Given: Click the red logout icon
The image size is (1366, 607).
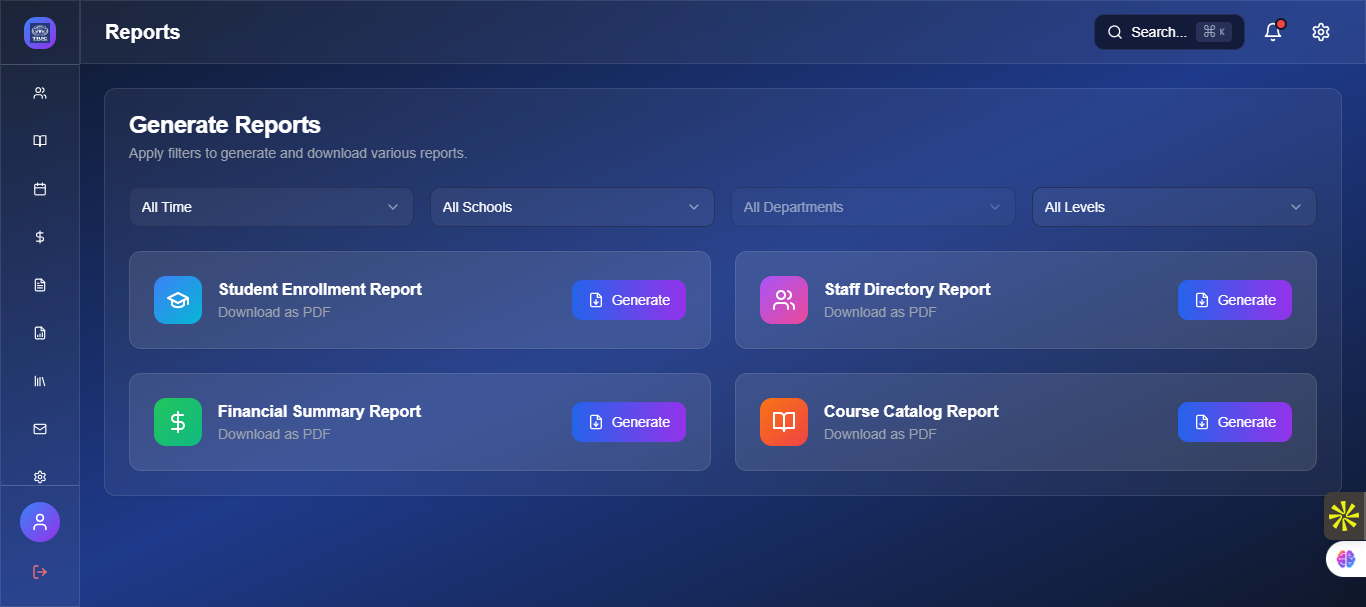Looking at the screenshot, I should click(40, 572).
